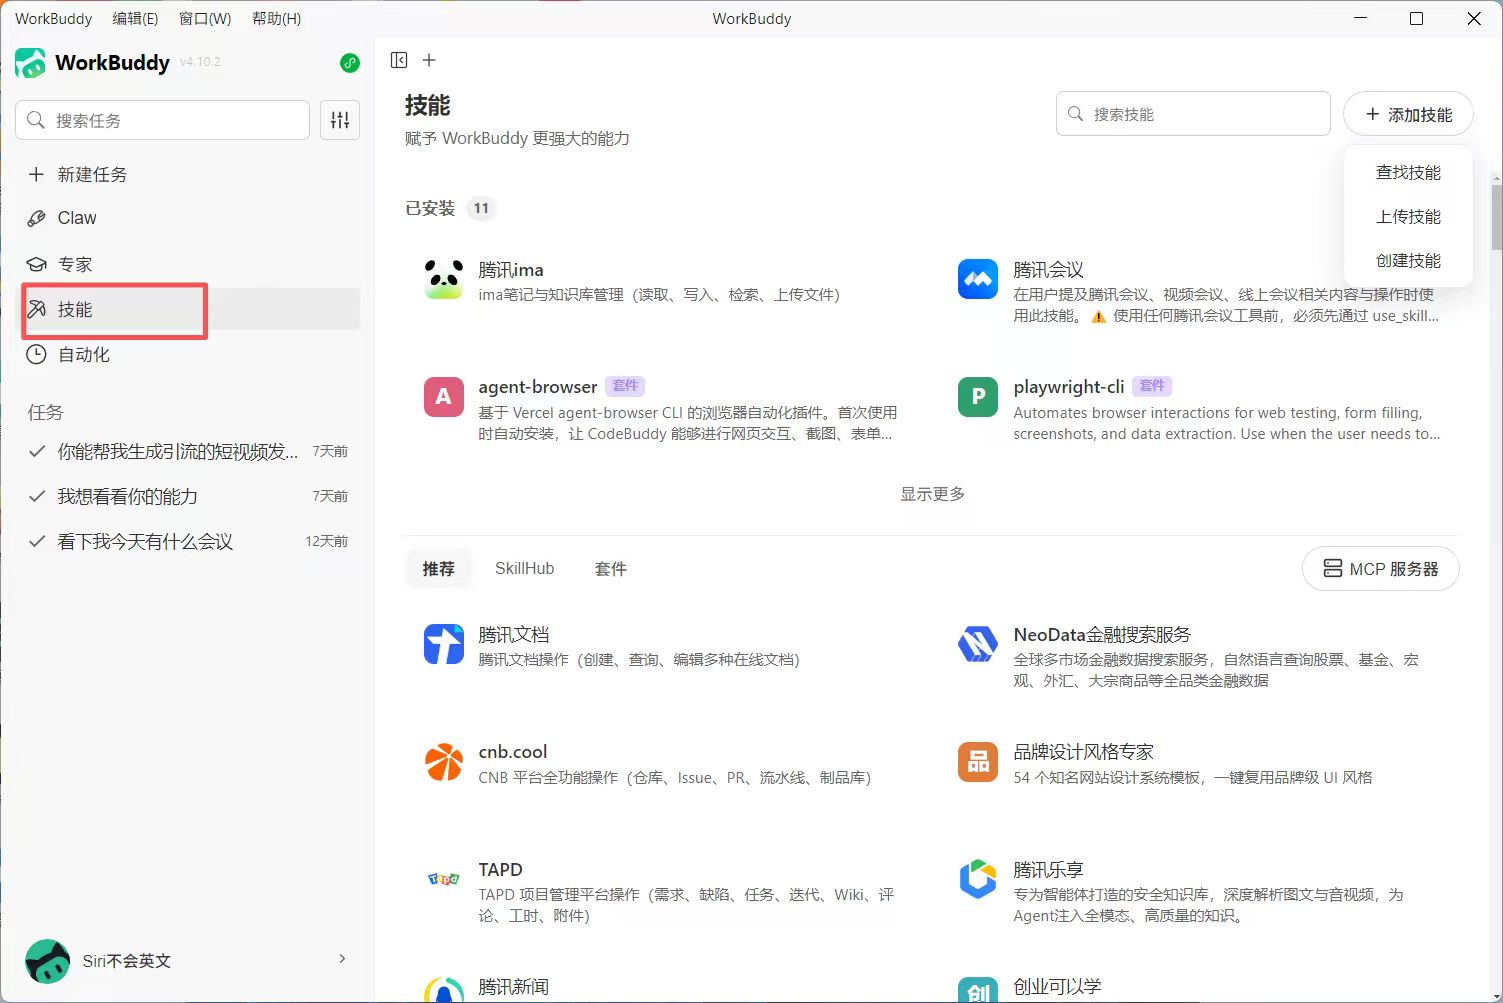Click the 腾讯ima panda icon

(x=444, y=280)
